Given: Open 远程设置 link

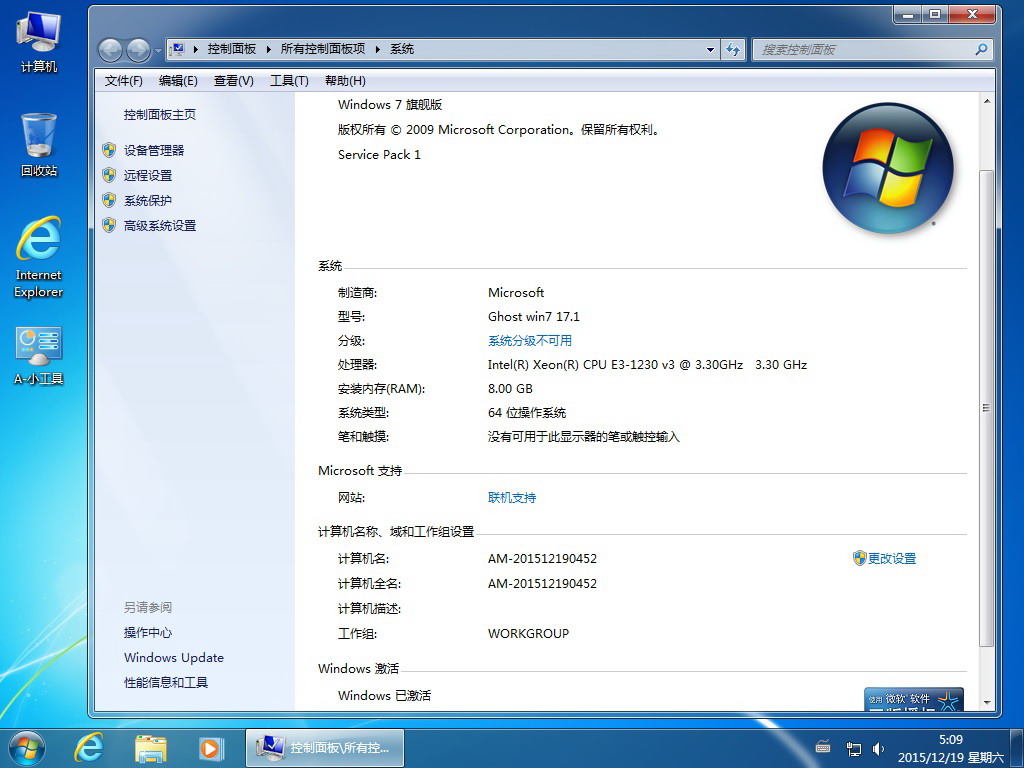Looking at the screenshot, I should (x=148, y=175).
